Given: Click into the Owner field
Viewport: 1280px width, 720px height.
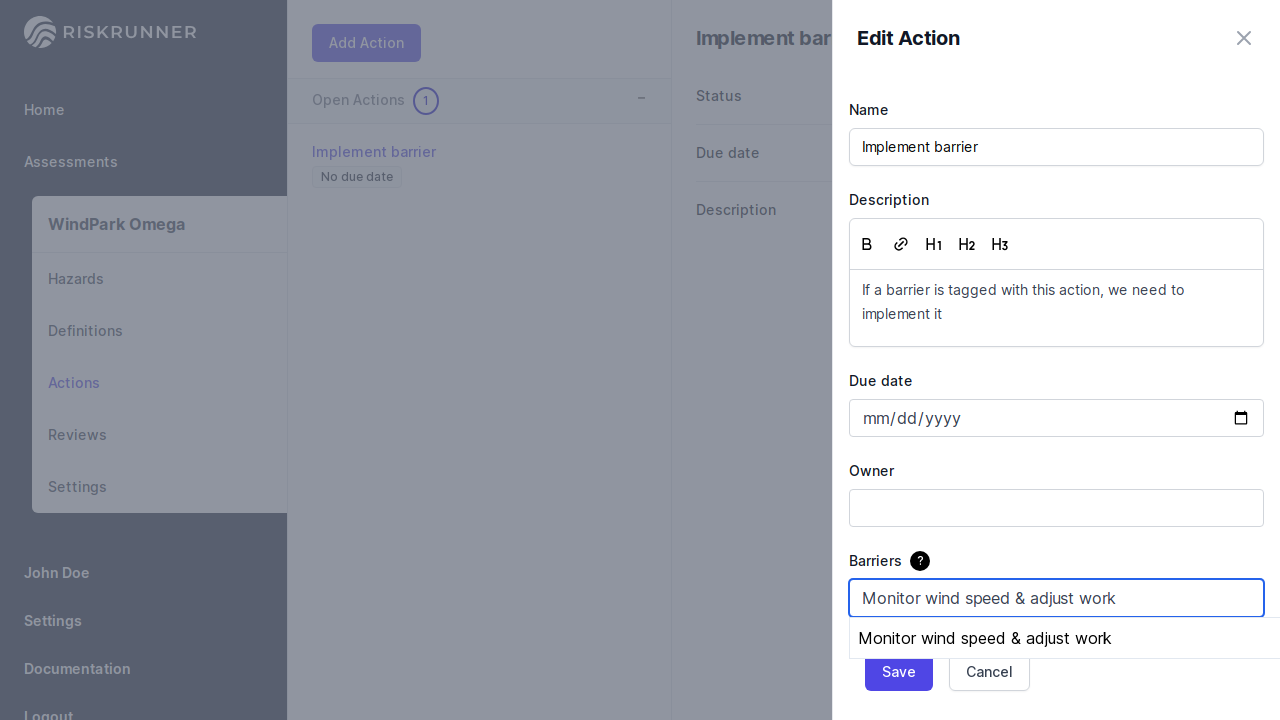Looking at the screenshot, I should [1056, 508].
